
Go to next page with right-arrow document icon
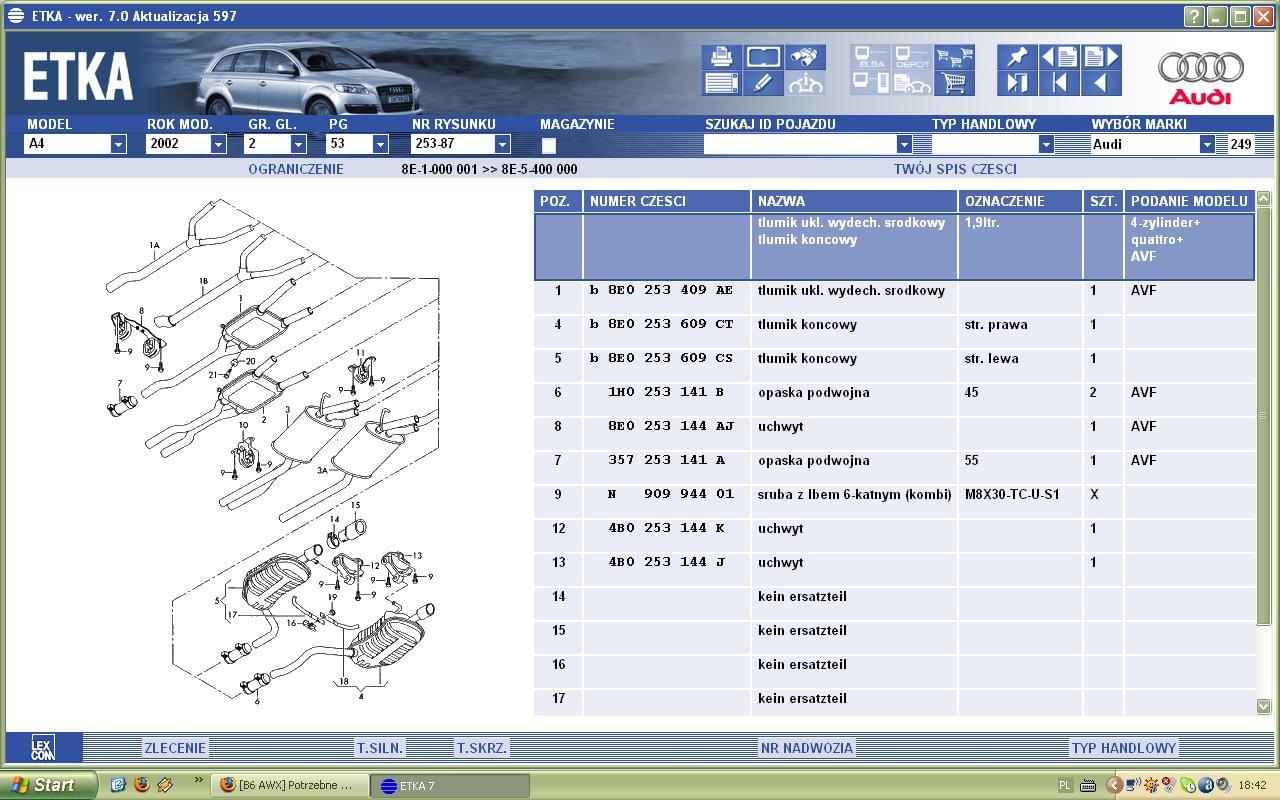coord(1101,57)
